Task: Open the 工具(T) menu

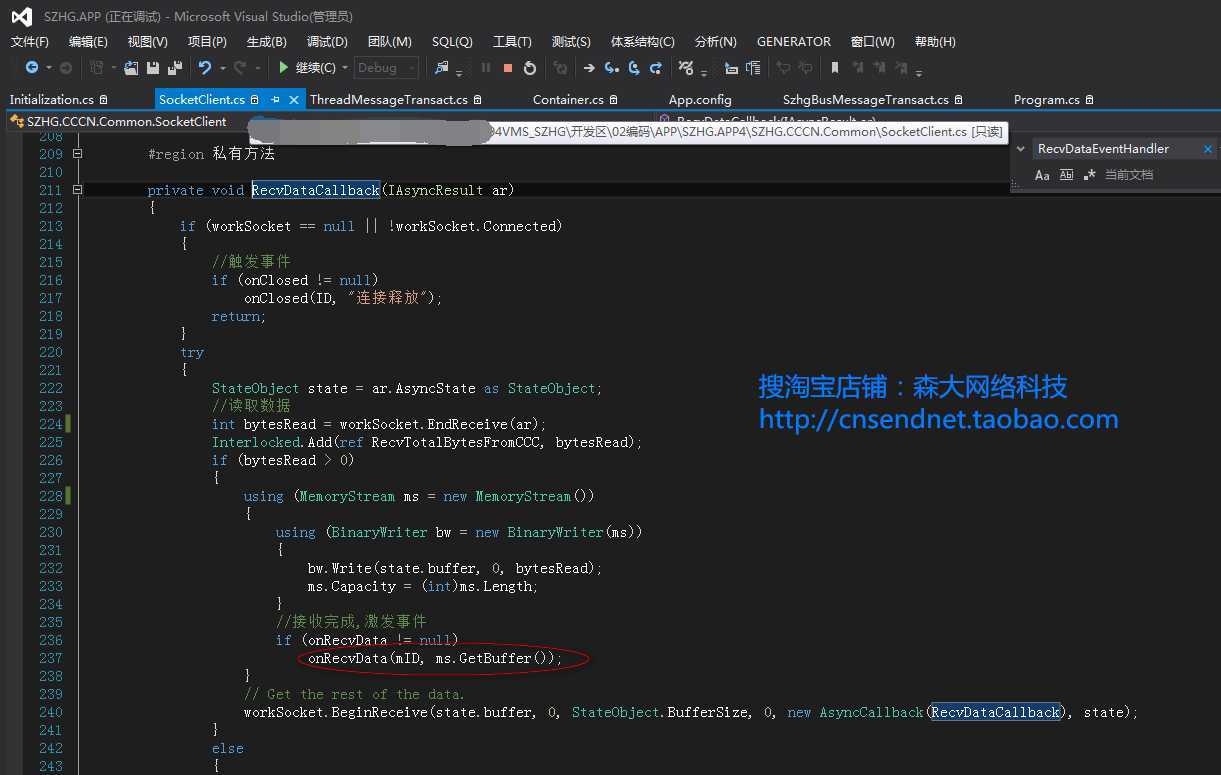Action: pos(512,41)
